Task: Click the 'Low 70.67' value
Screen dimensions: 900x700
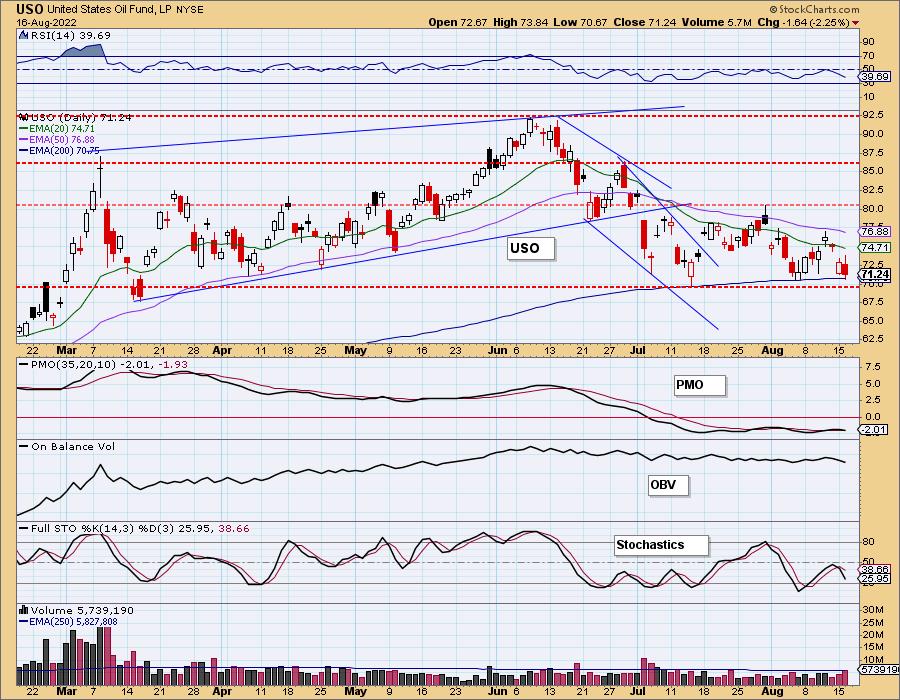Action: (x=579, y=22)
